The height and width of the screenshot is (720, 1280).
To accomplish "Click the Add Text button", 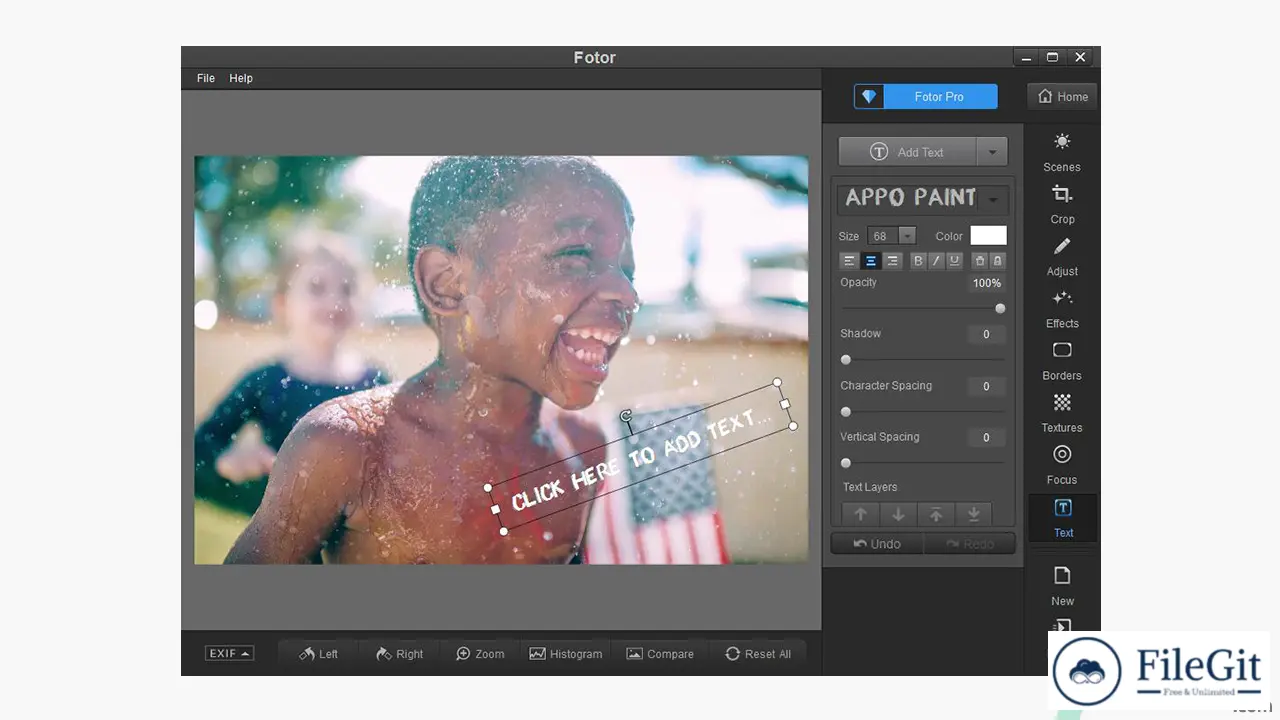I will [x=907, y=152].
